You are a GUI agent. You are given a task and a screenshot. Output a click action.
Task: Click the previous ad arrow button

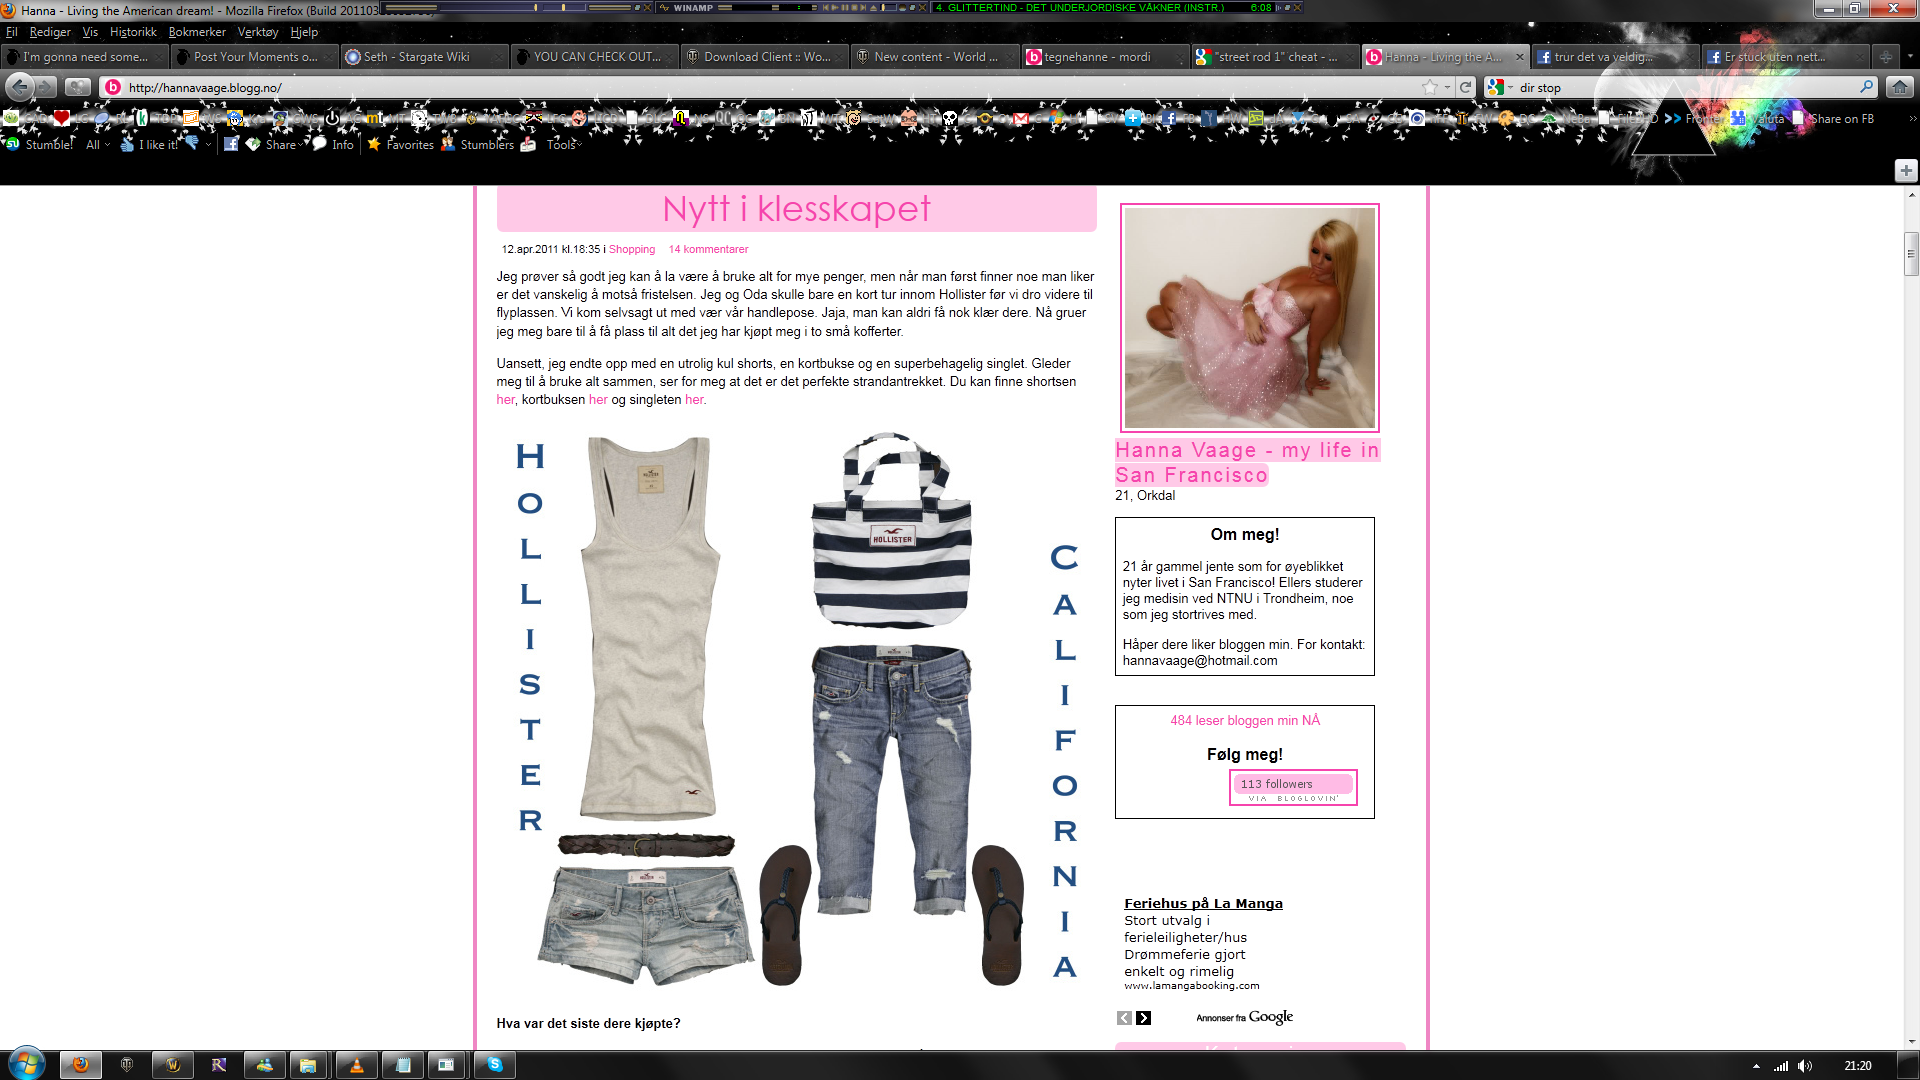tap(1124, 1018)
